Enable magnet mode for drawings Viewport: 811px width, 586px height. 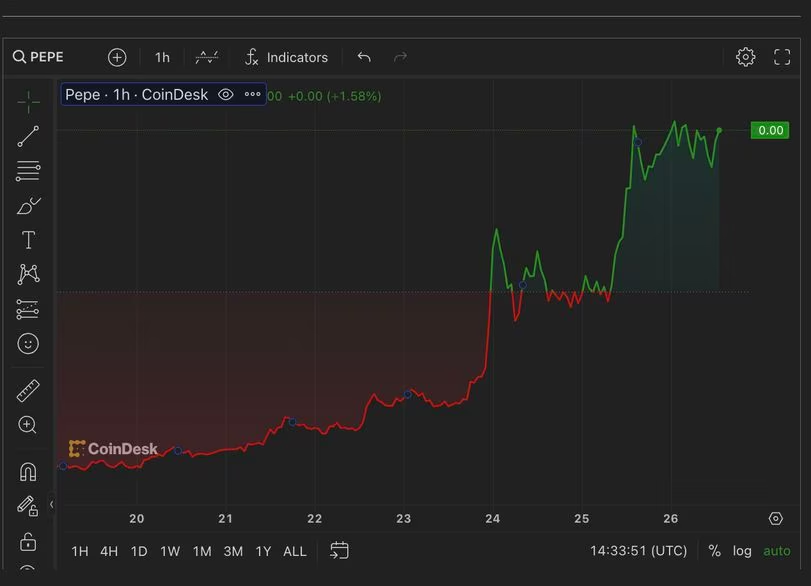[27, 470]
